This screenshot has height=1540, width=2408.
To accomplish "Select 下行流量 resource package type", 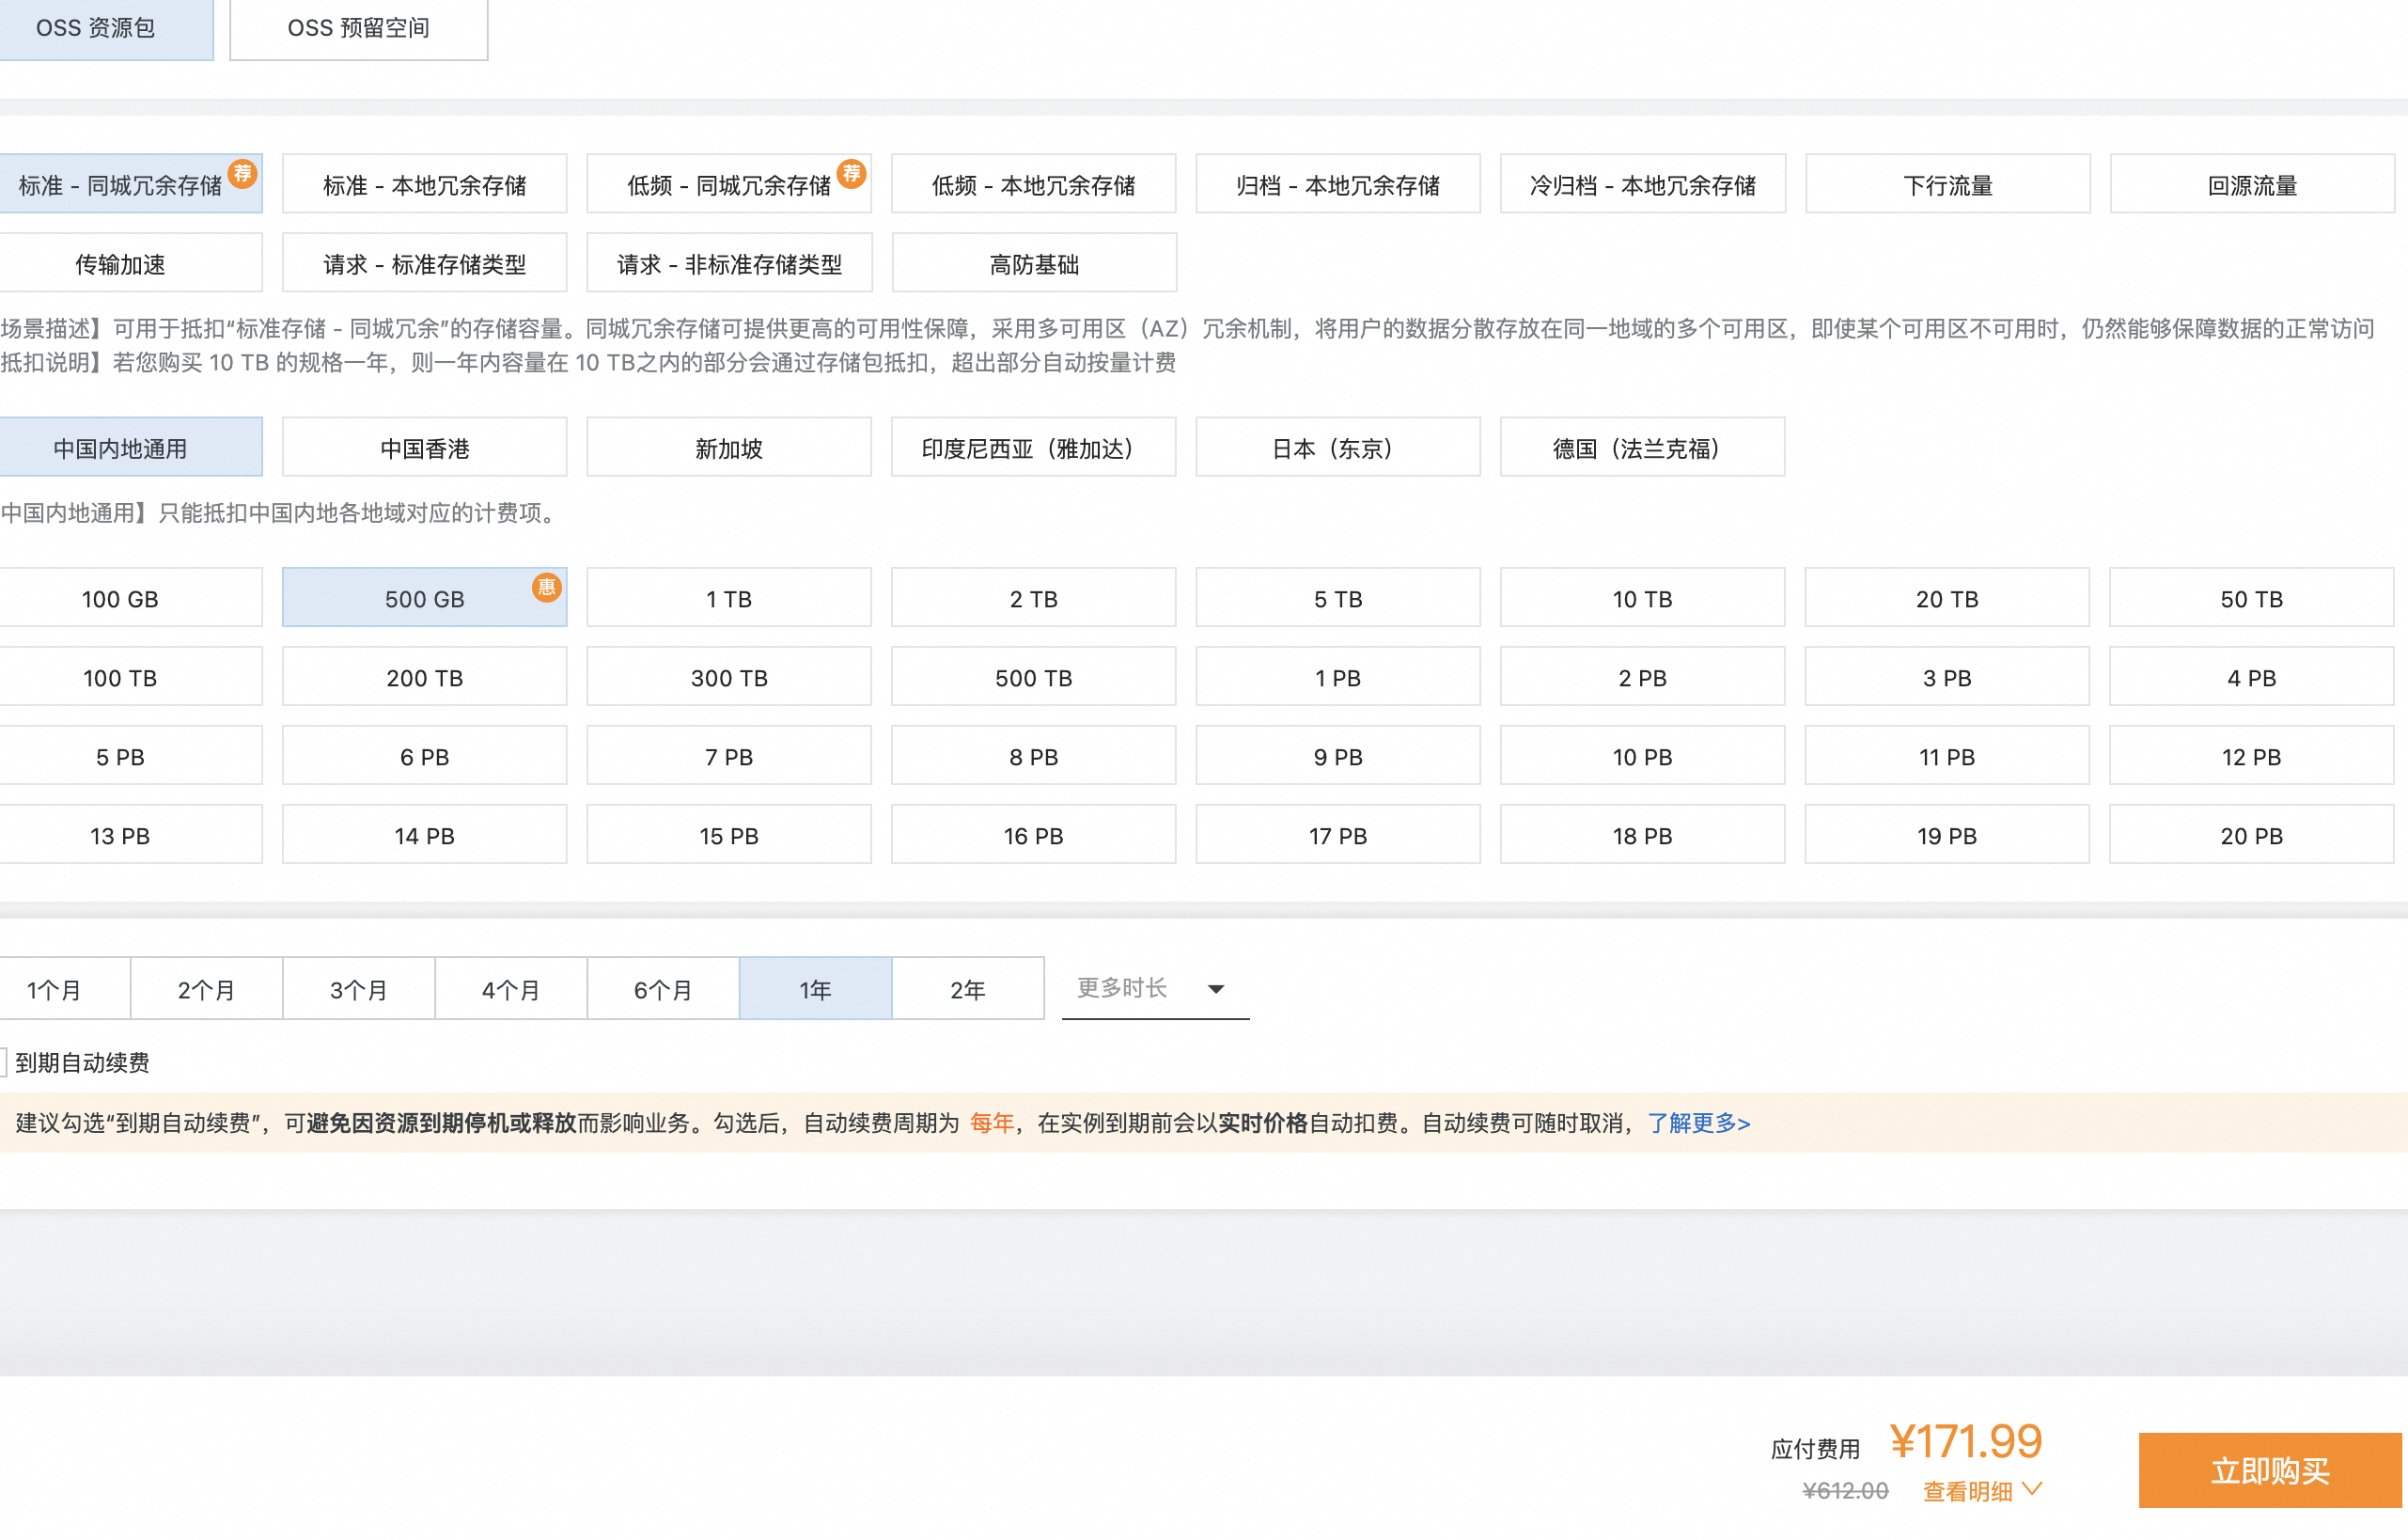I will [1947, 184].
